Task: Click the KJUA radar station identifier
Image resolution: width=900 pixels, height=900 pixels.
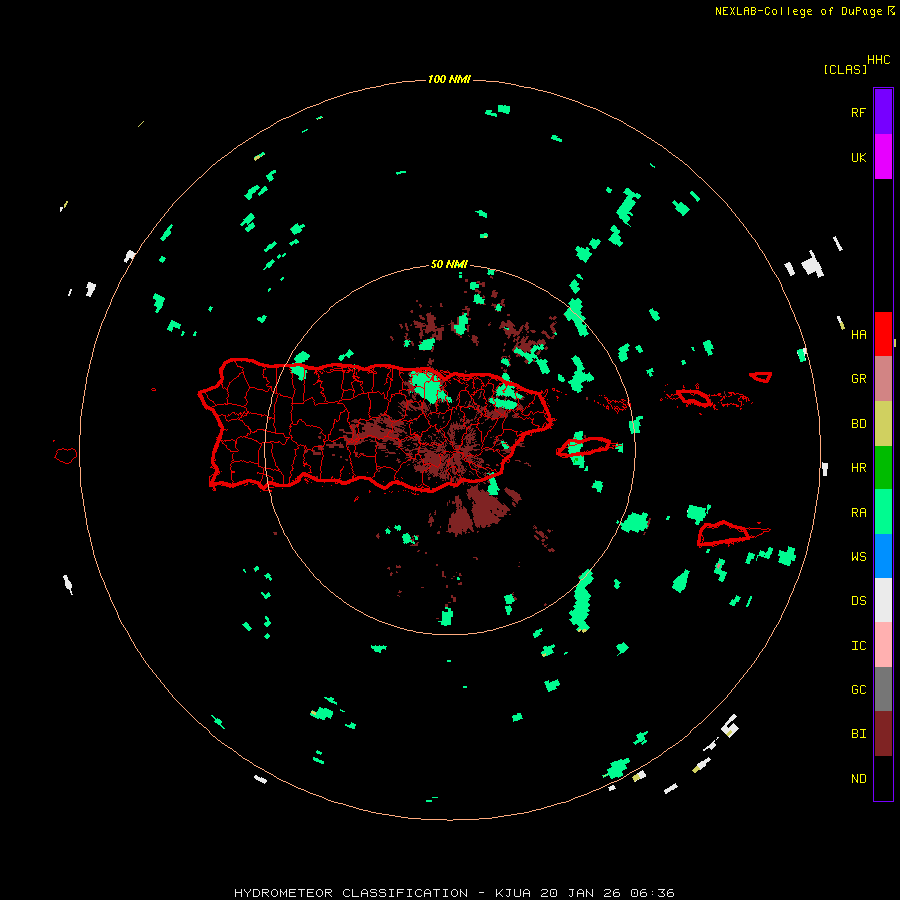Action: (x=515, y=893)
